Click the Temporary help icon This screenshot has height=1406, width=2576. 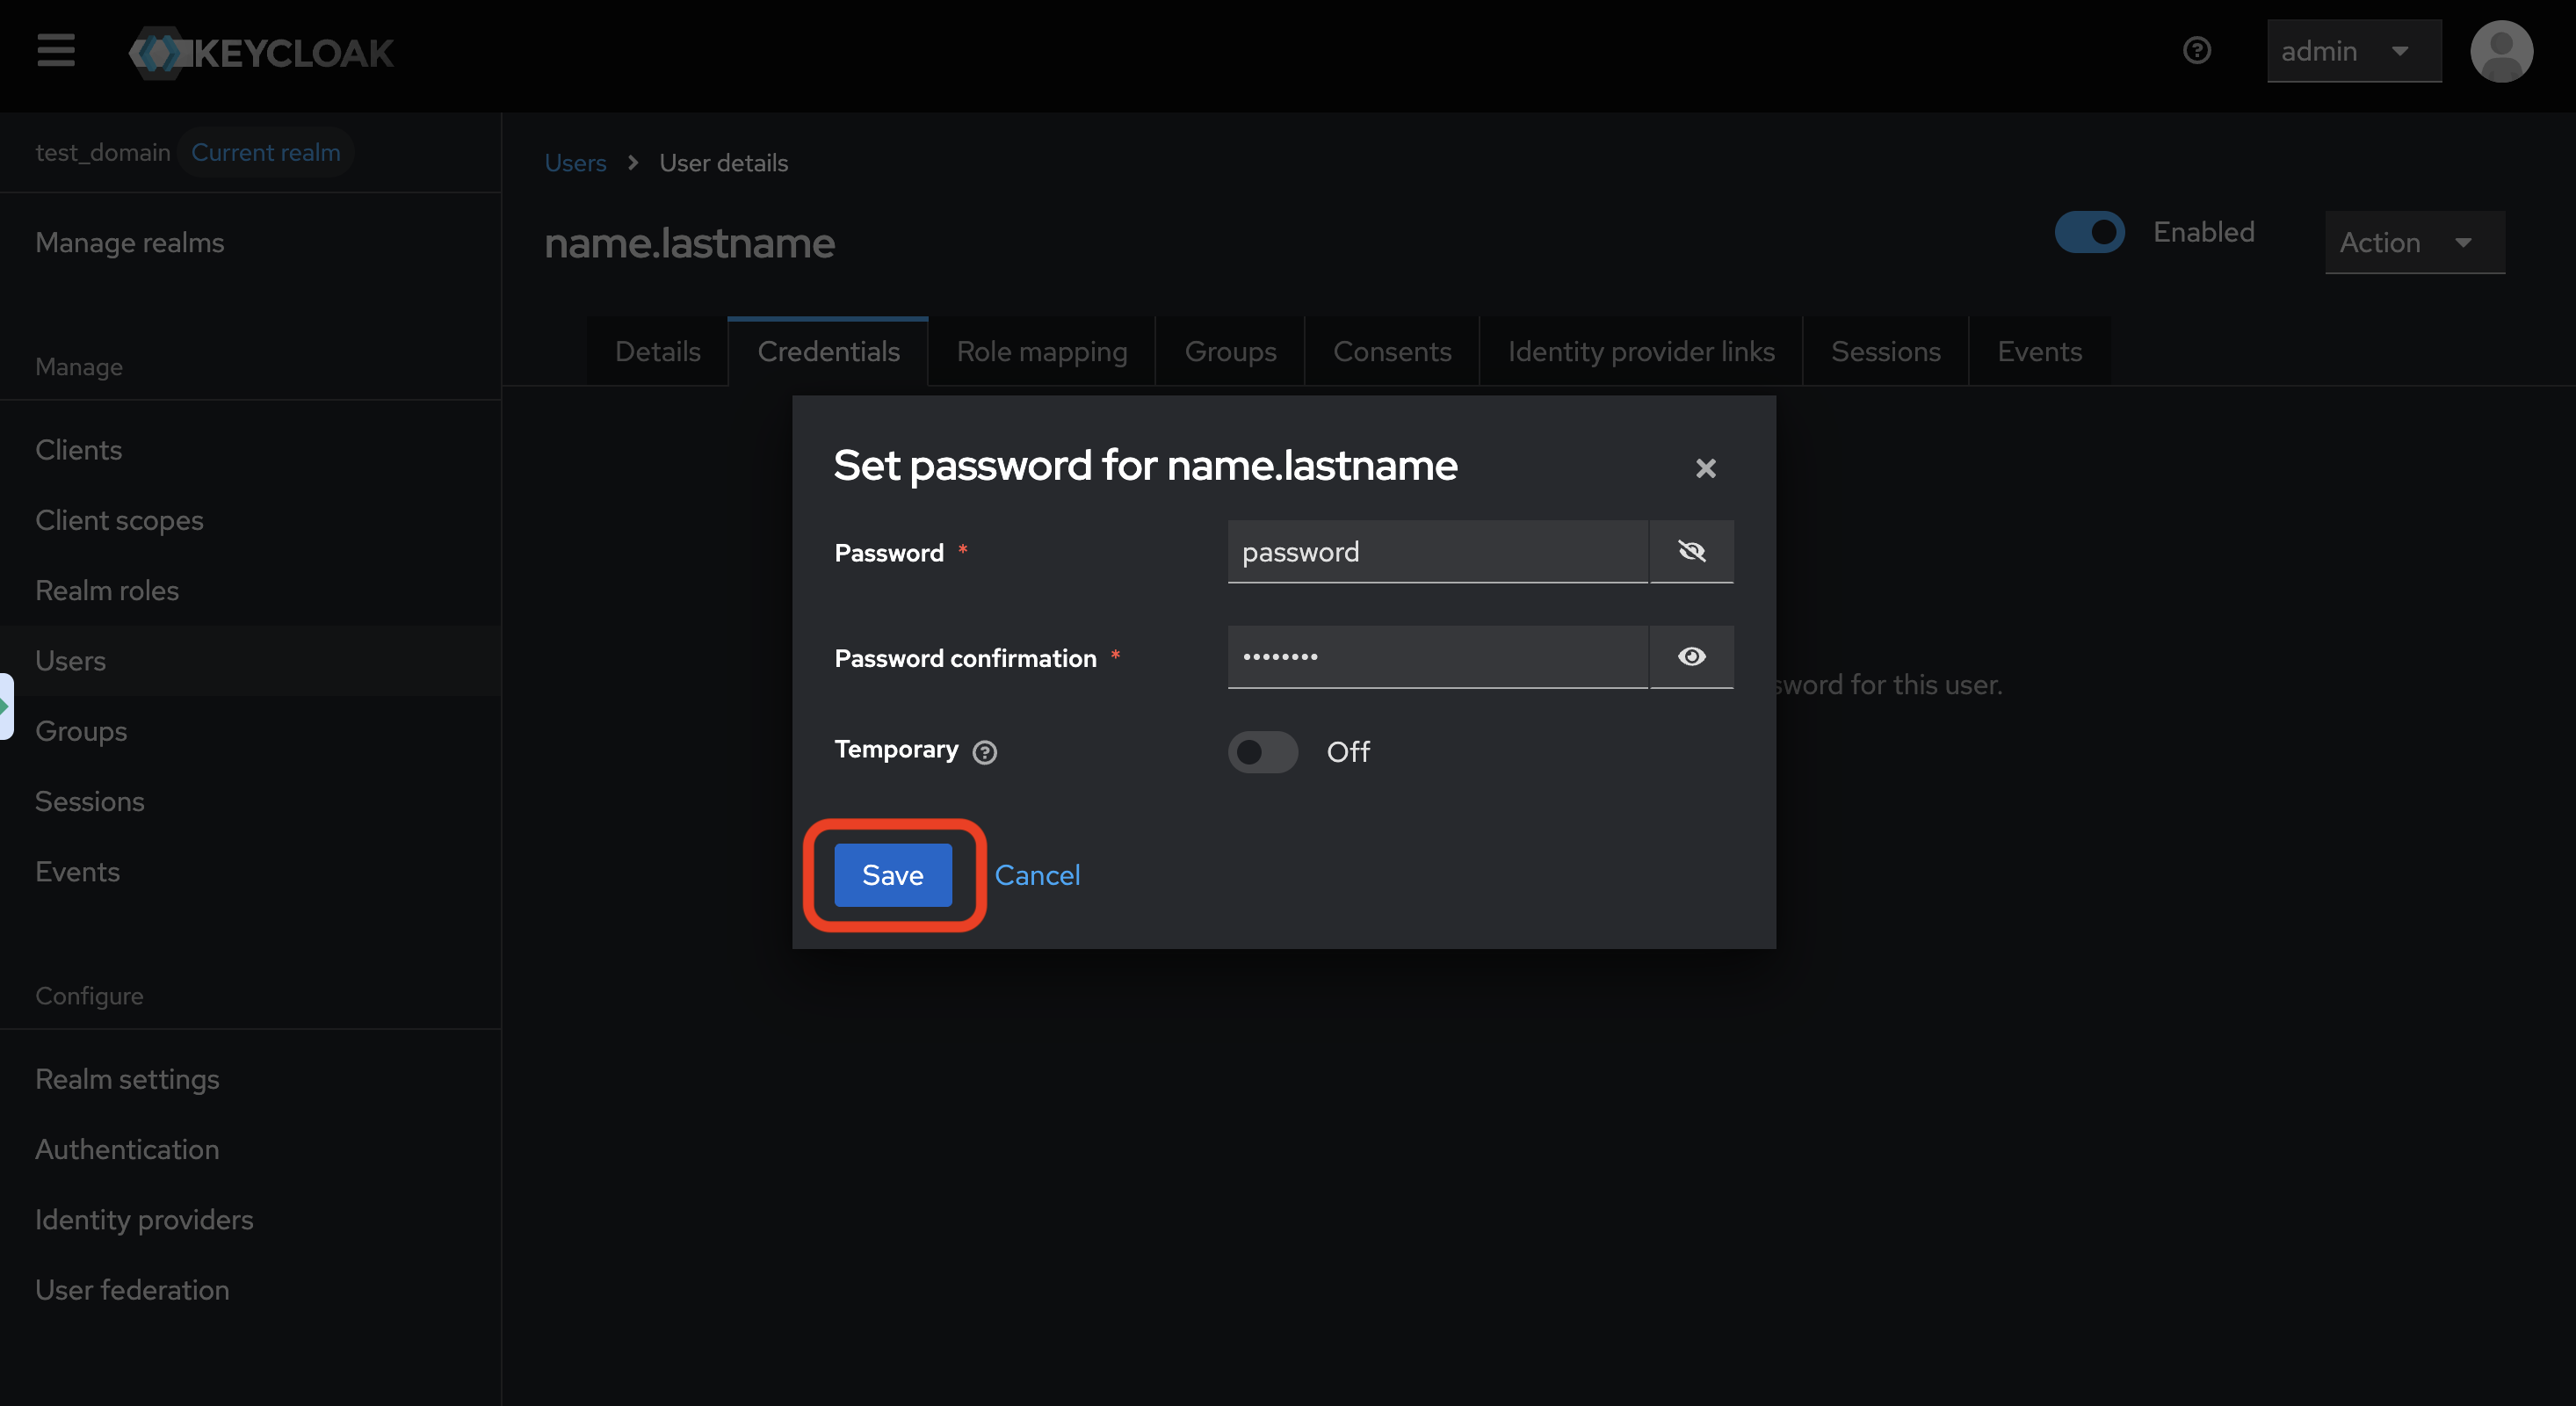click(985, 752)
